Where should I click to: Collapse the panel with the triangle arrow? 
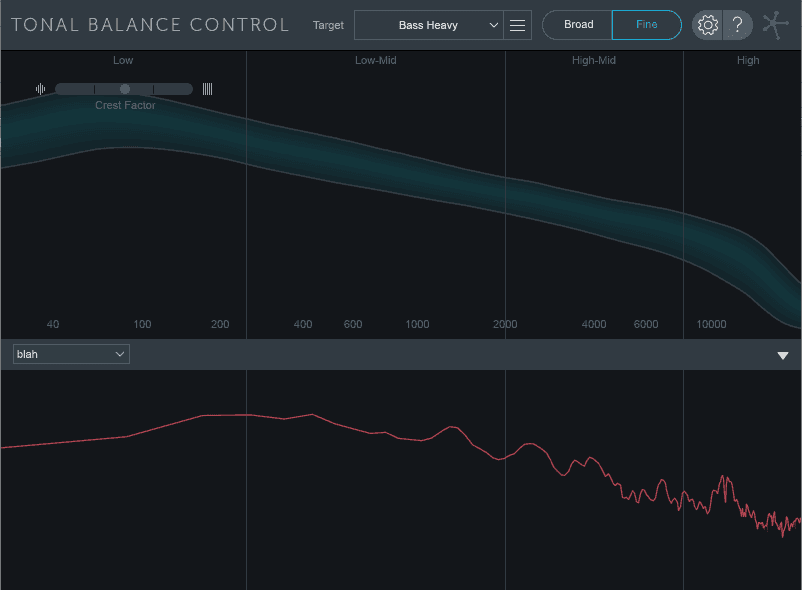783,355
